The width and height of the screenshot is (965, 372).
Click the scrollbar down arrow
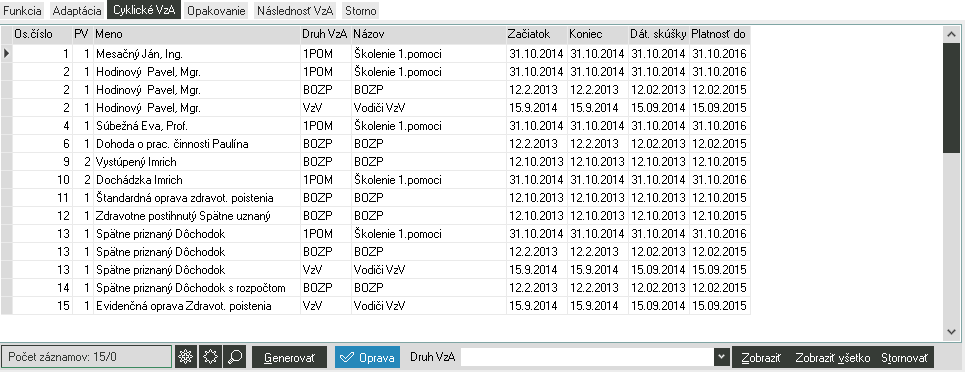951,331
